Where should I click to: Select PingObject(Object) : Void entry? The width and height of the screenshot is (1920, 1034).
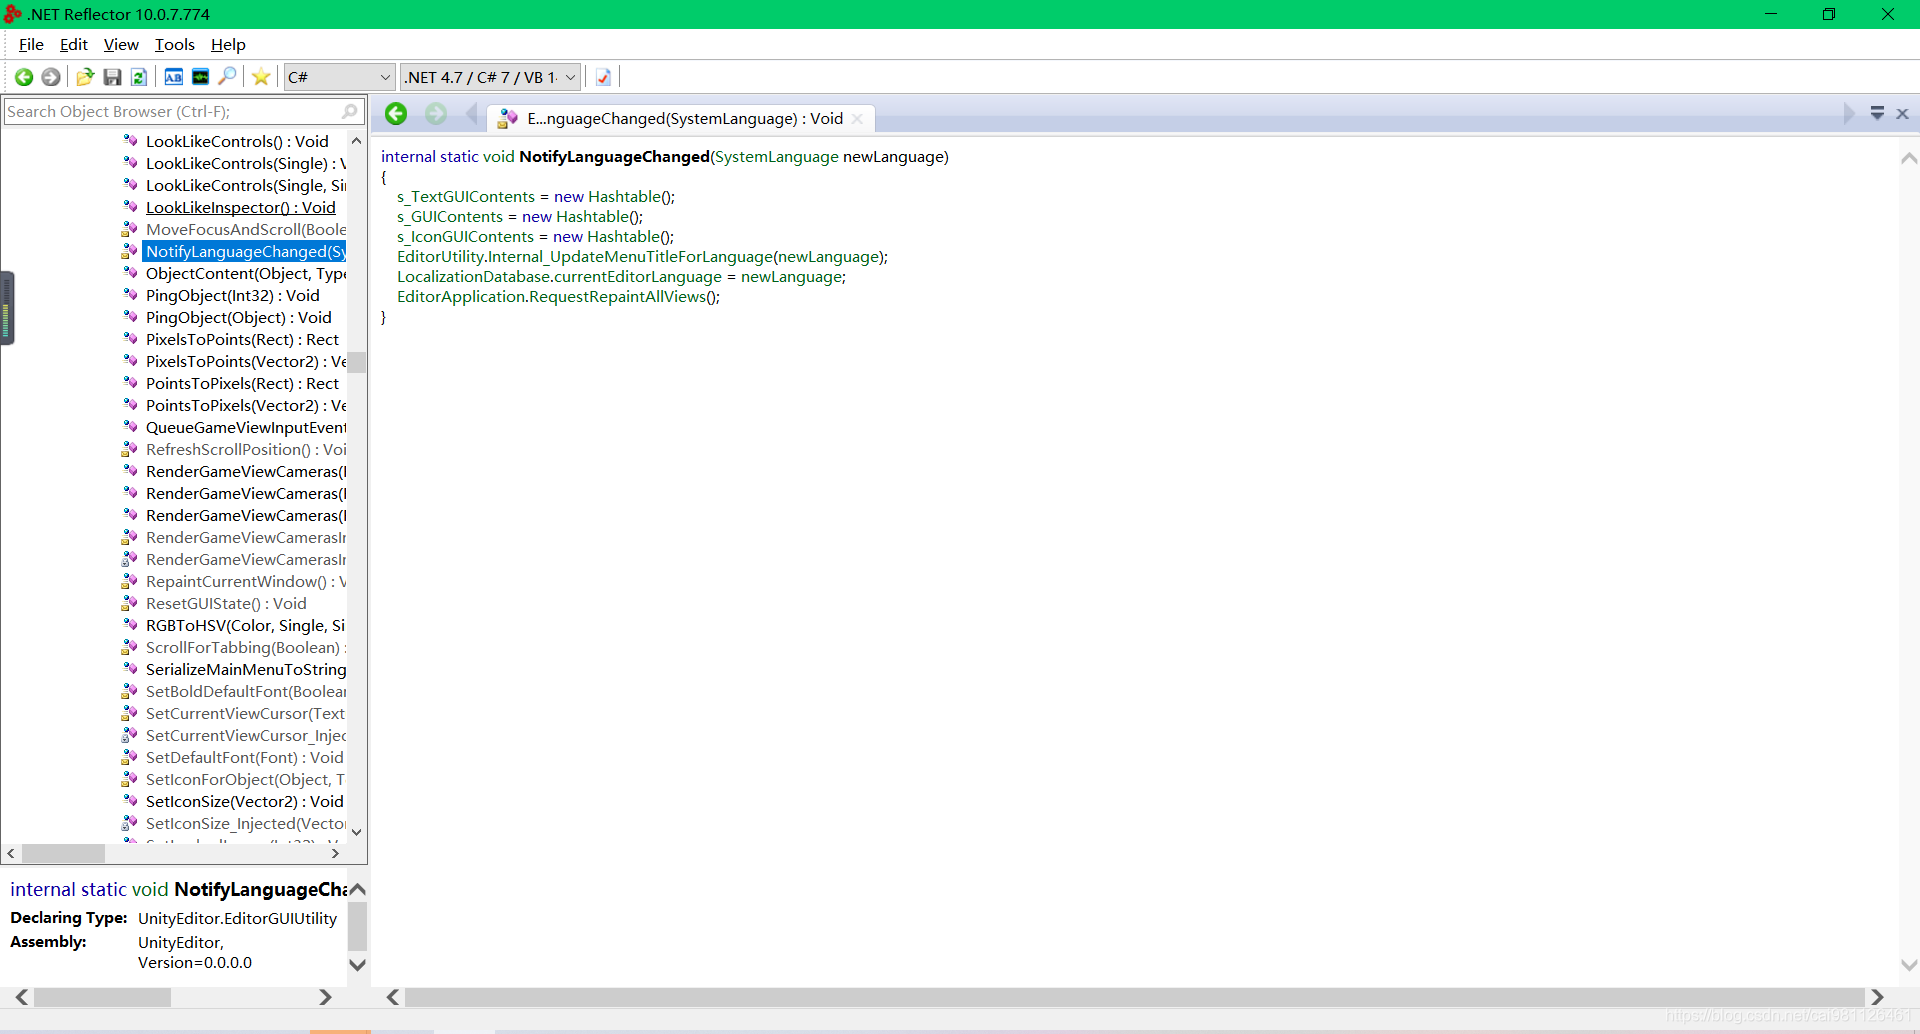238,317
